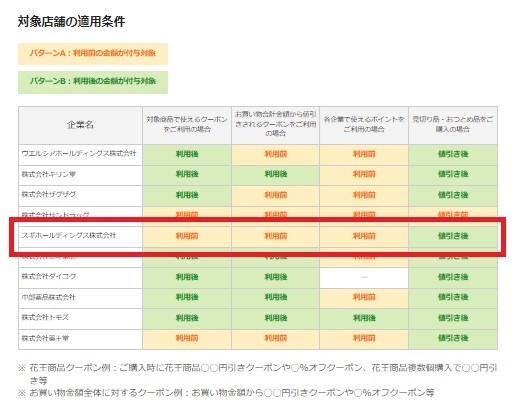Click 薬王堂 row's 利用前 in 各企業ポイント column
The image size is (516, 410).
click(364, 338)
